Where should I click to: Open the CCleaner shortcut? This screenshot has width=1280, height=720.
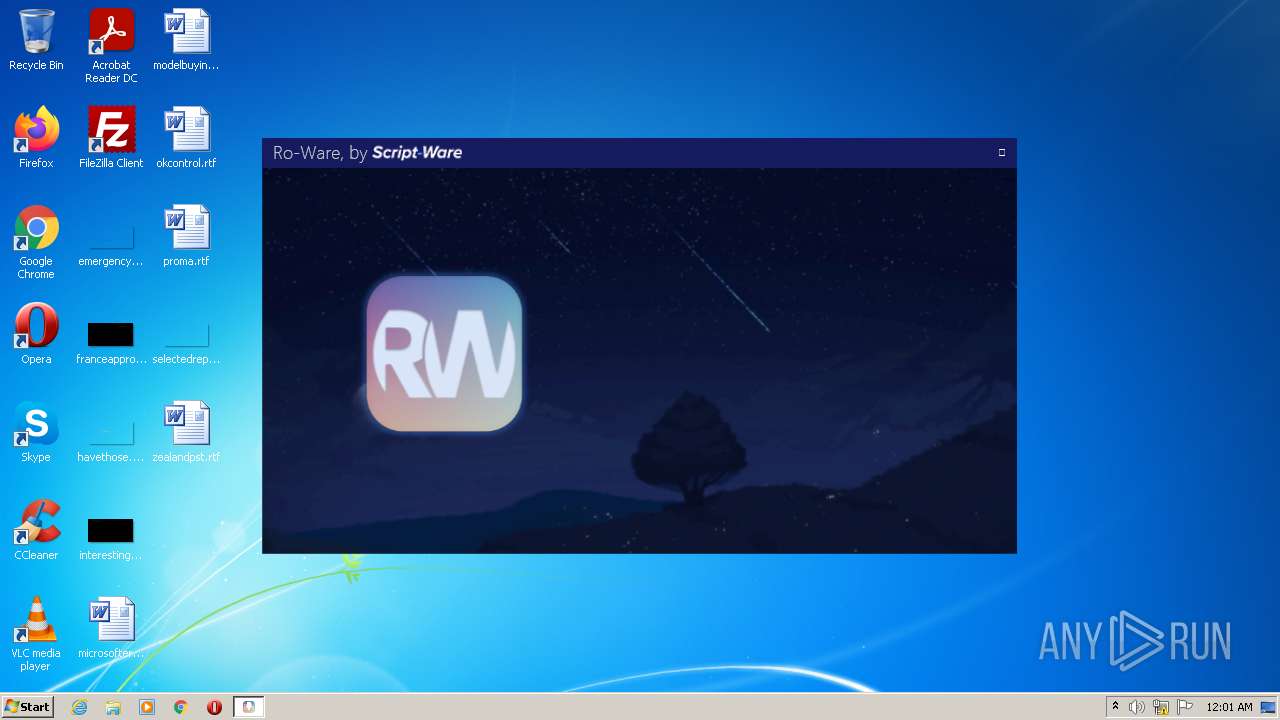coord(36,530)
